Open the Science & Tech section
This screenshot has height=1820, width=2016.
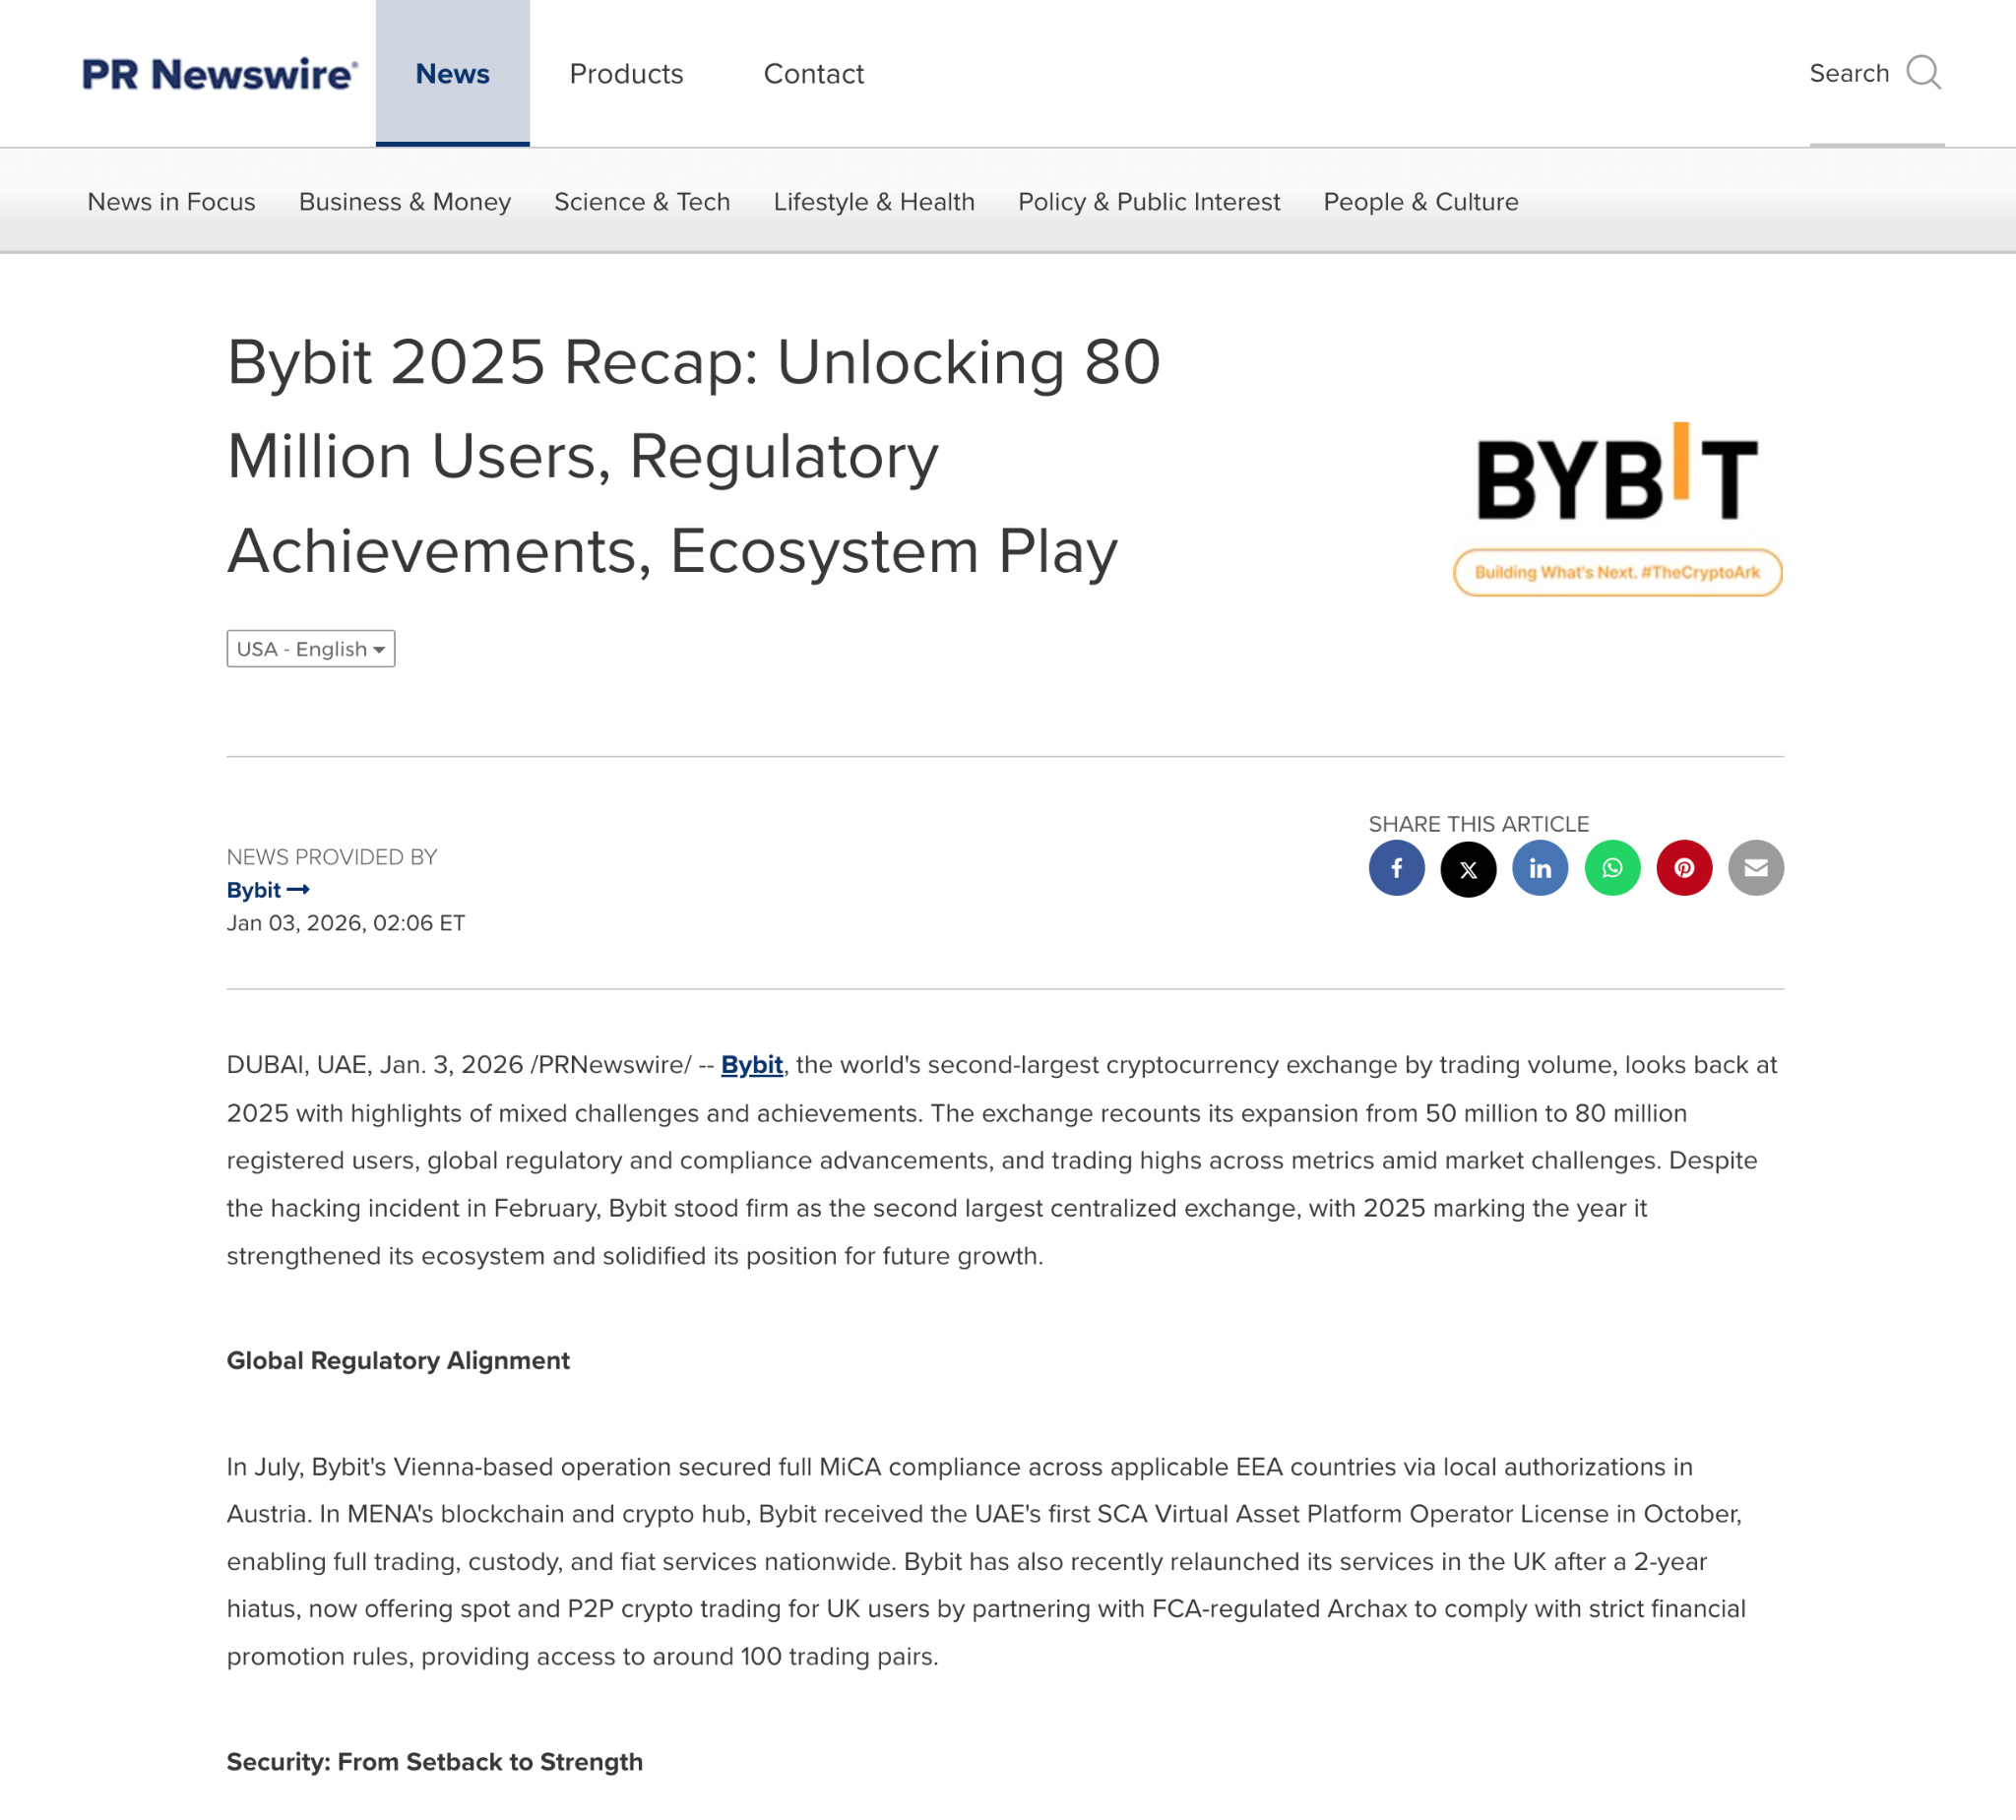click(641, 201)
